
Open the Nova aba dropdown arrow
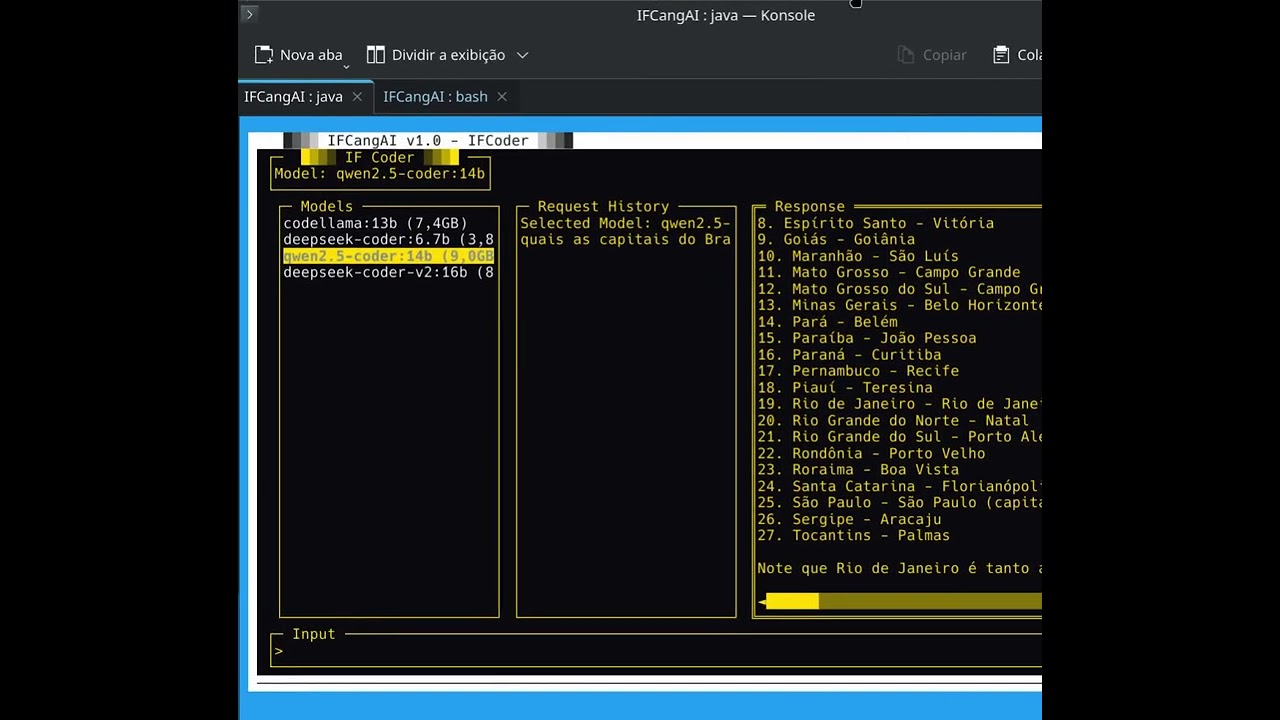coord(346,67)
